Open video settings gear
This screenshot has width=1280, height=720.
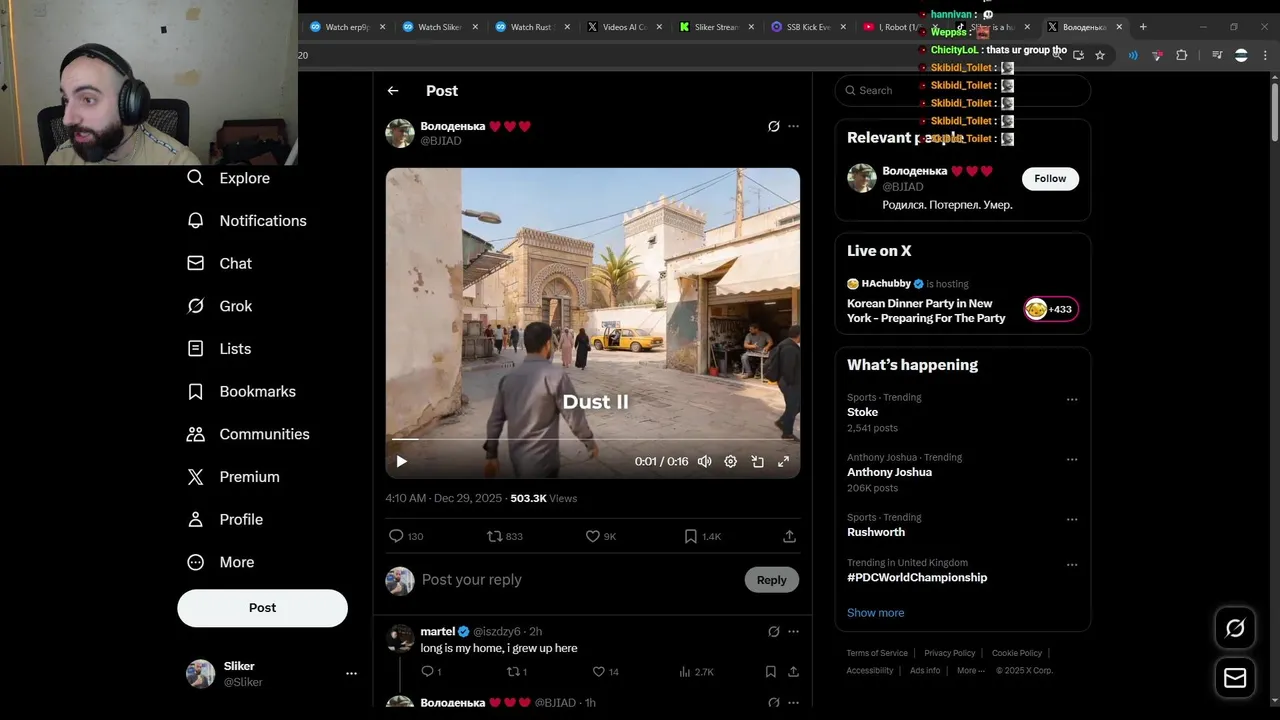pyautogui.click(x=731, y=461)
